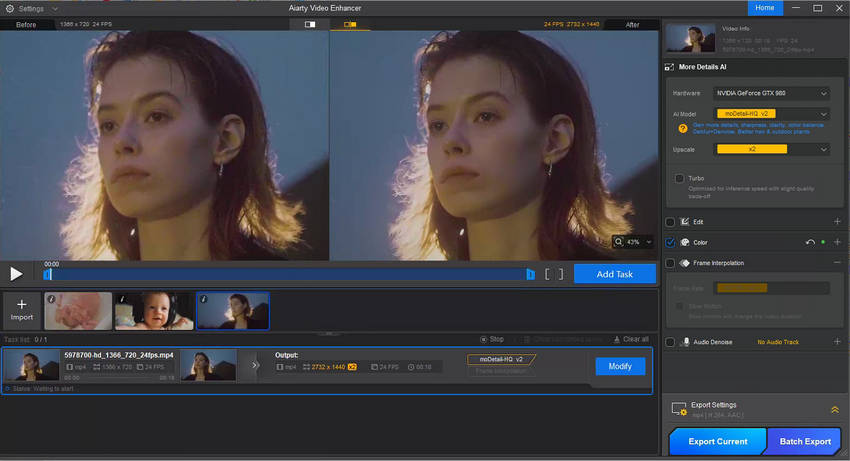This screenshot has width=850, height=461.
Task: Click task source thumbnail in task list
Action: [31, 366]
